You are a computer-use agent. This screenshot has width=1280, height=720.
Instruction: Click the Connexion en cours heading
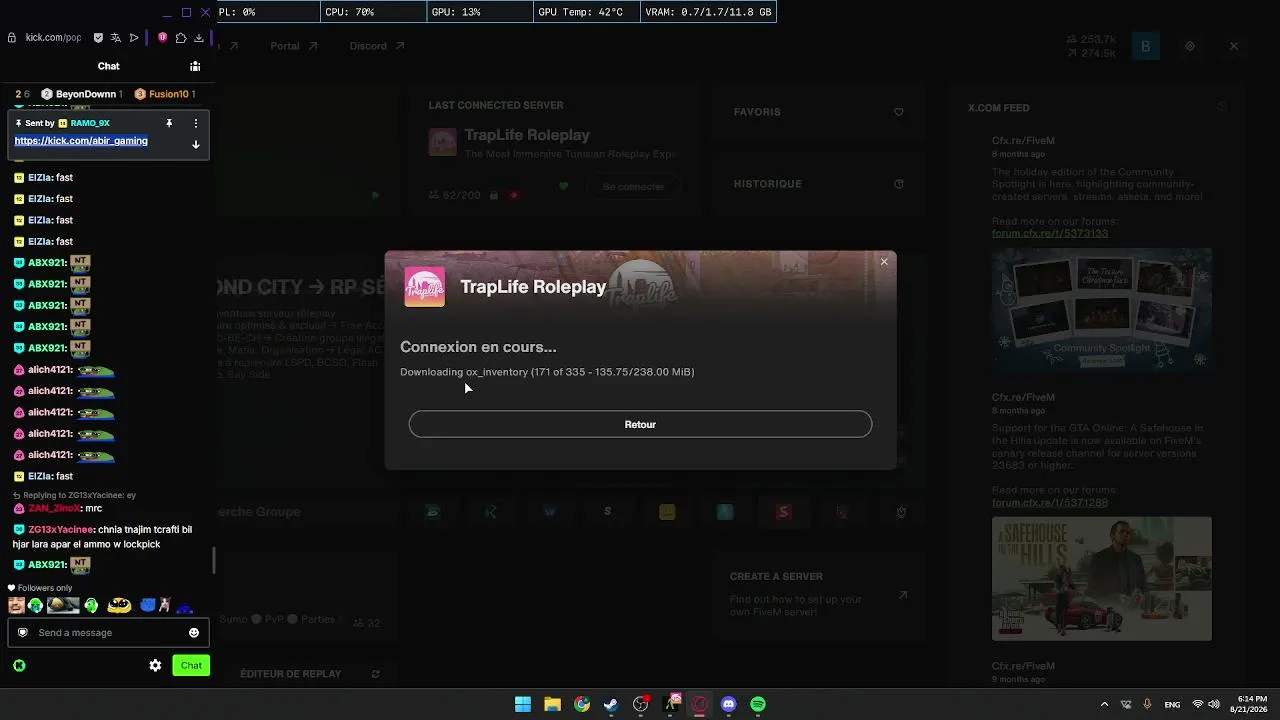(x=478, y=347)
